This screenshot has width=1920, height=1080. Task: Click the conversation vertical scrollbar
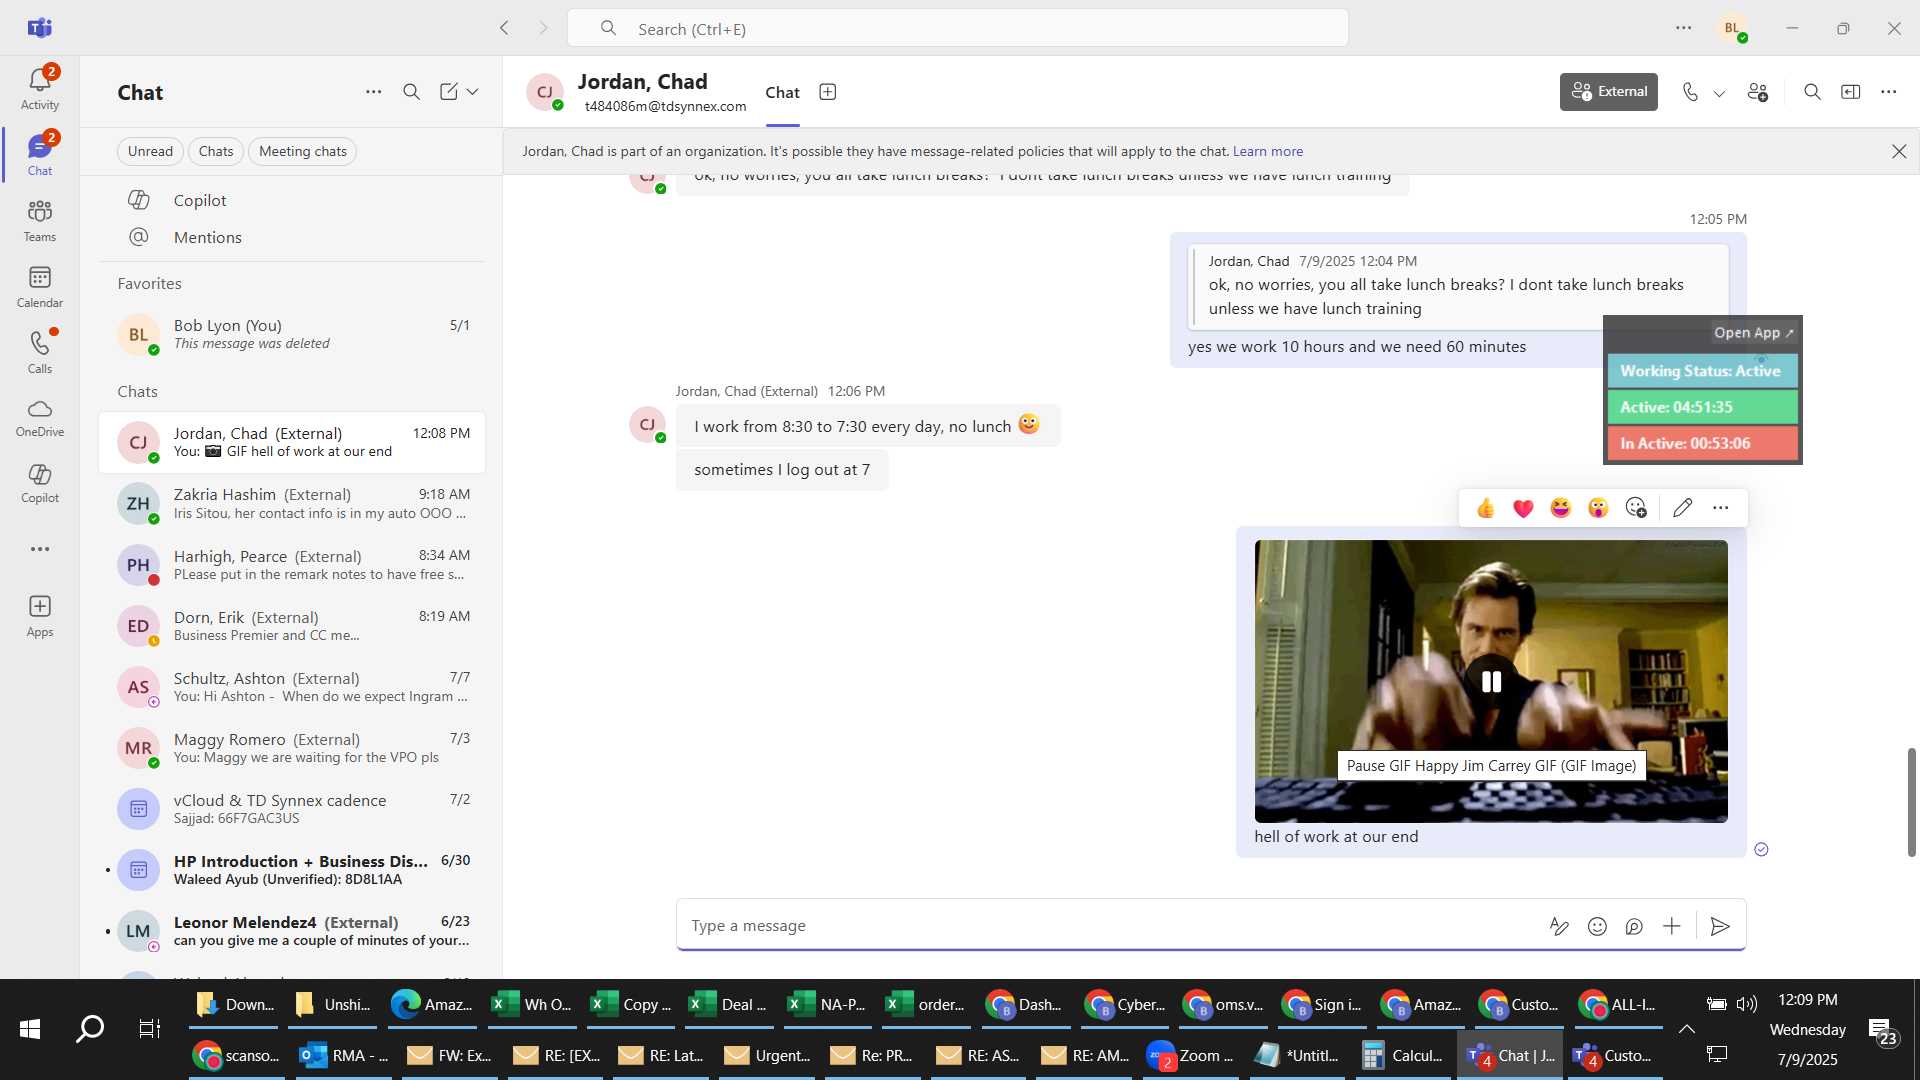pos(1911,801)
